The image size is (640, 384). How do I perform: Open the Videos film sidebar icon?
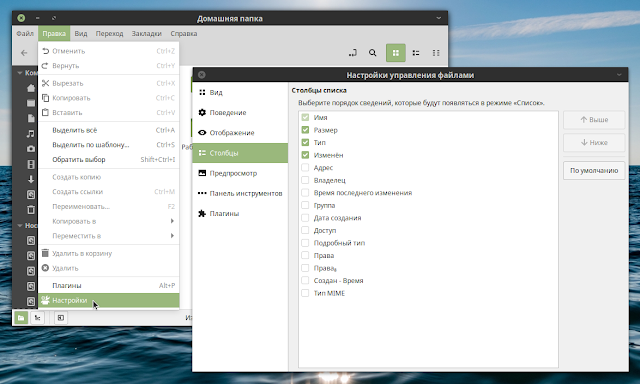coord(31,164)
